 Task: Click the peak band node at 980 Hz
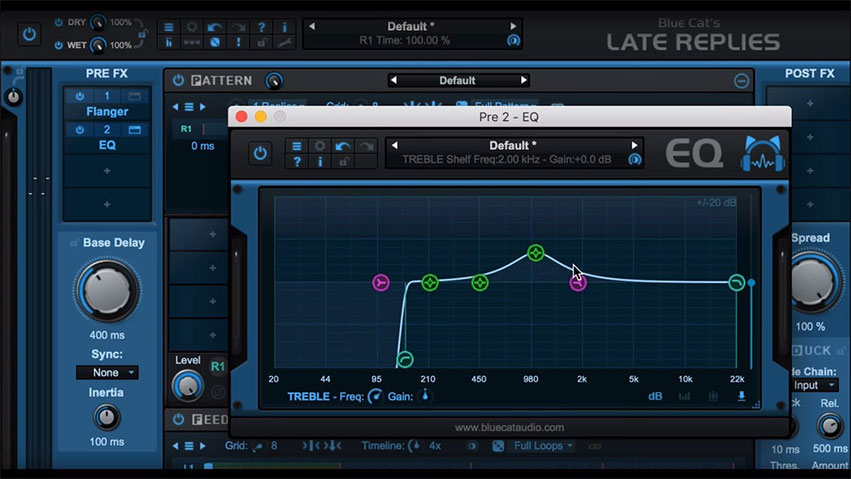pos(535,253)
